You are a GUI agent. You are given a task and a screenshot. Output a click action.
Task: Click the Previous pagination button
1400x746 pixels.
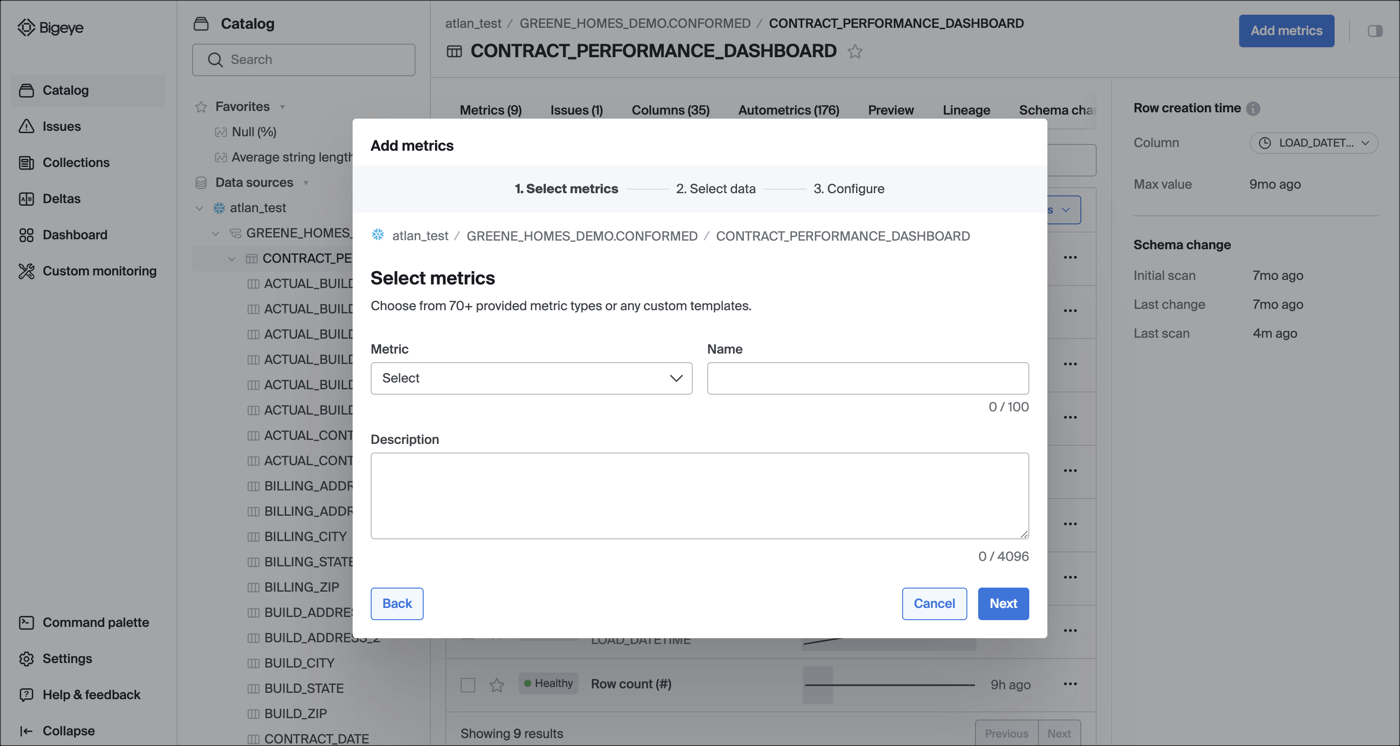click(1006, 733)
